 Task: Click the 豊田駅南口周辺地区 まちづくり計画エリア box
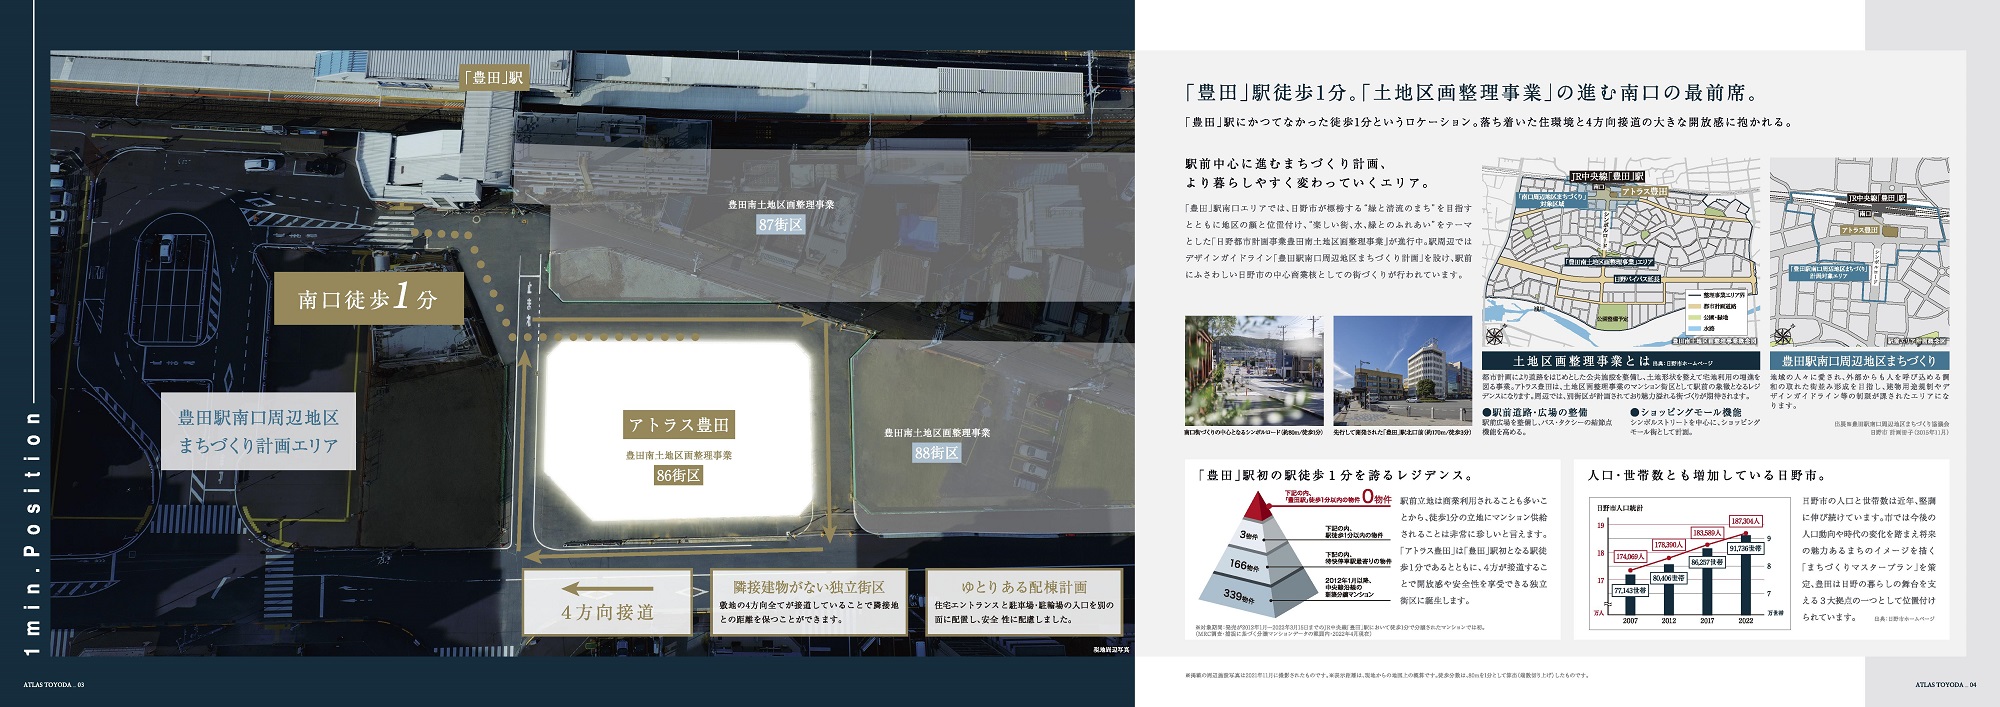coord(259,431)
